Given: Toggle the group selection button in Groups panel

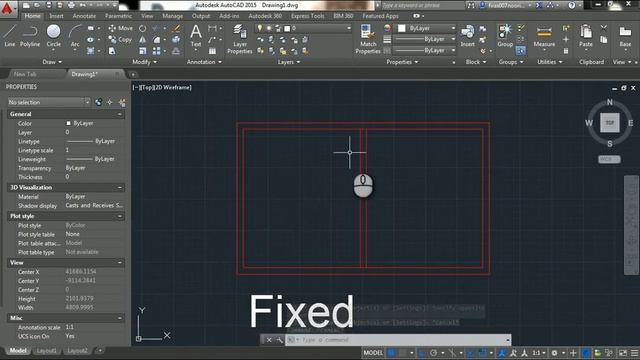Looking at the screenshot, I should point(520,51).
